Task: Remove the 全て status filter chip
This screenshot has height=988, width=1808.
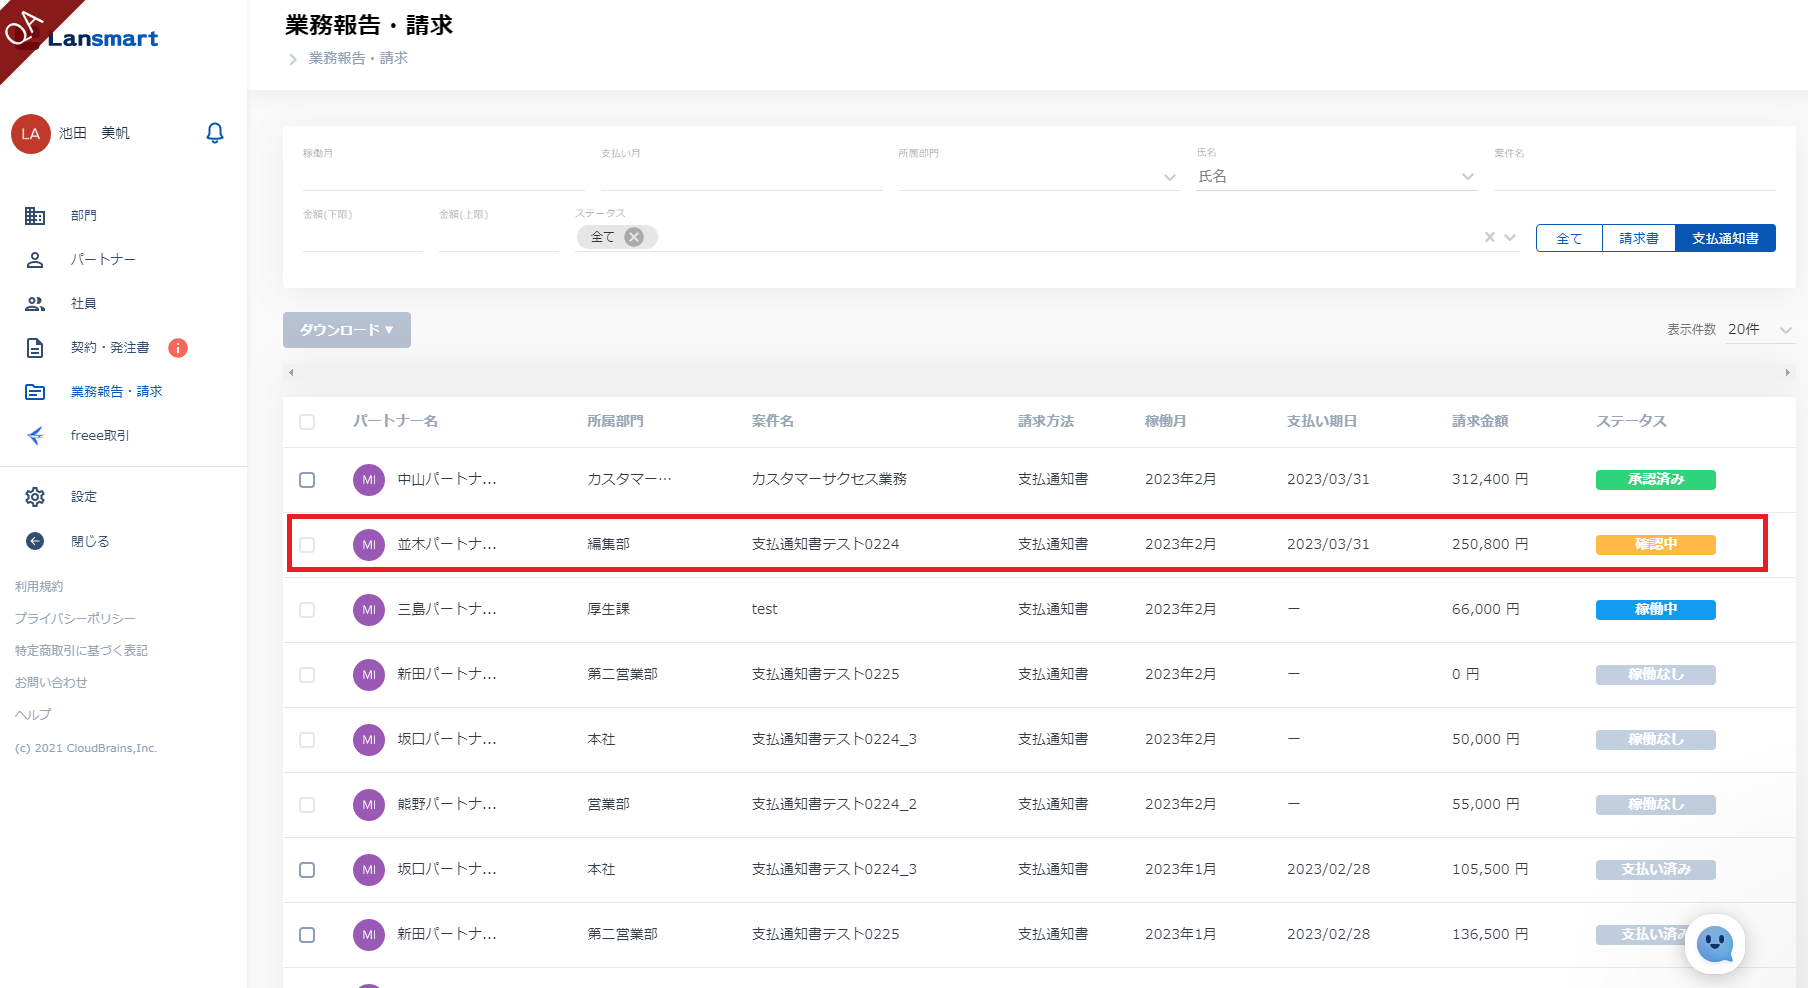Action: pos(634,237)
